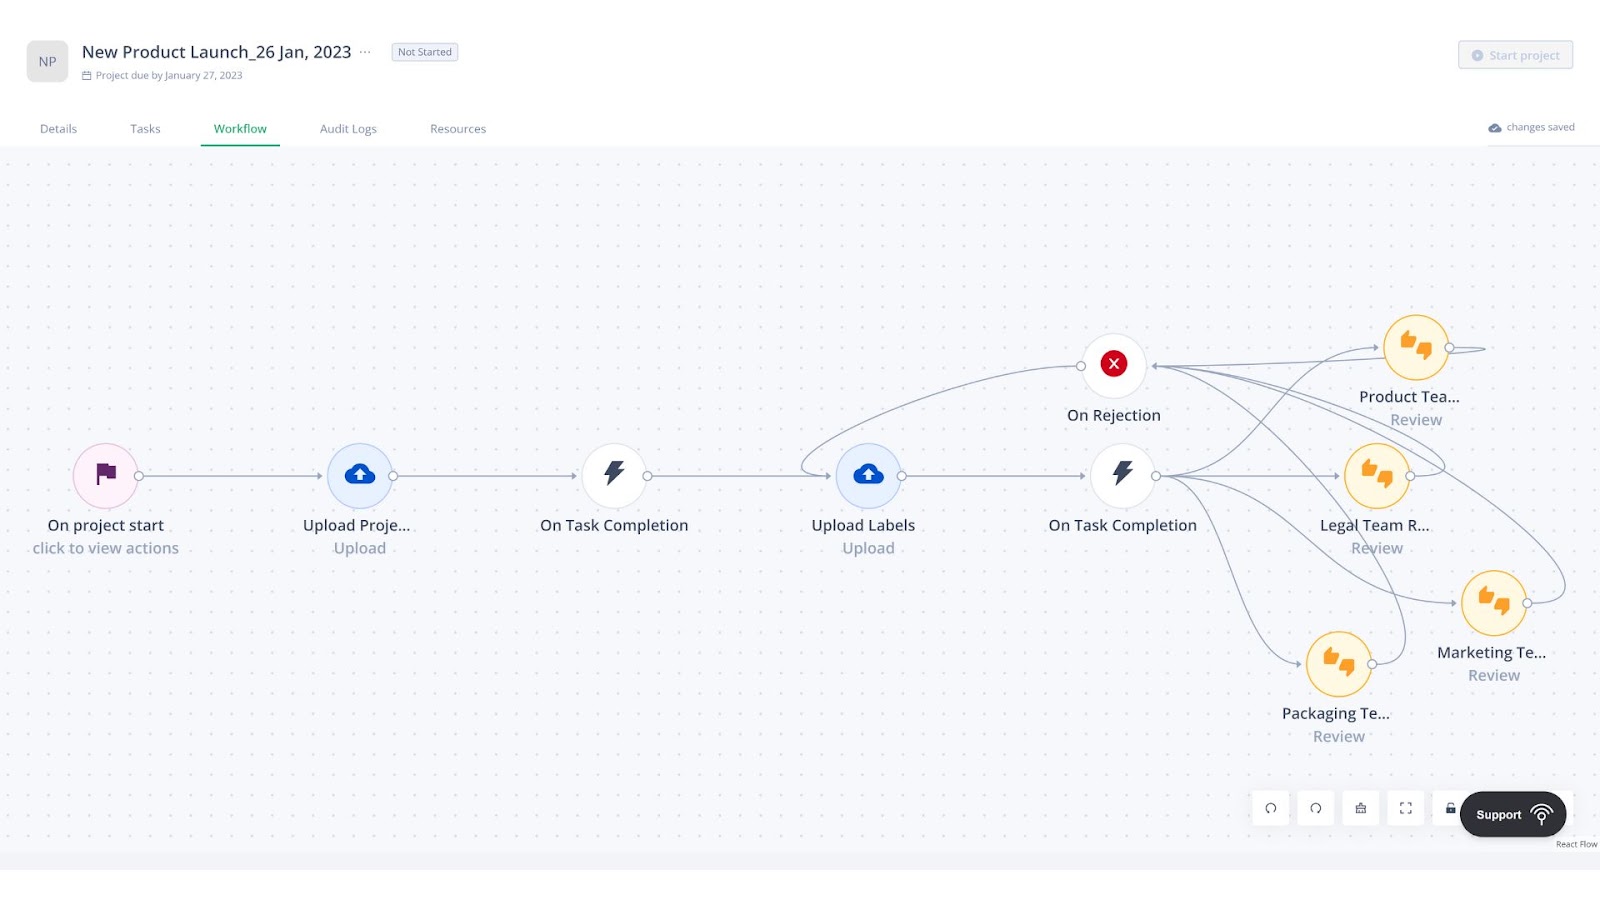The width and height of the screenshot is (1600, 900).
Task: Open the Audit Logs tab
Action: [x=348, y=128]
